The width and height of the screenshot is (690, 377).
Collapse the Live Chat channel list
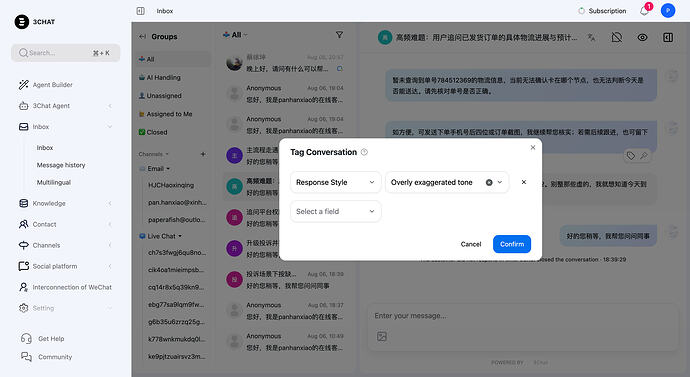pos(180,236)
